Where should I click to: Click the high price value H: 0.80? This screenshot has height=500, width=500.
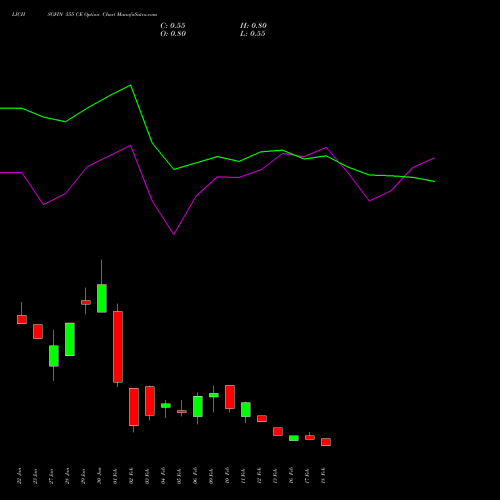[x=253, y=26]
